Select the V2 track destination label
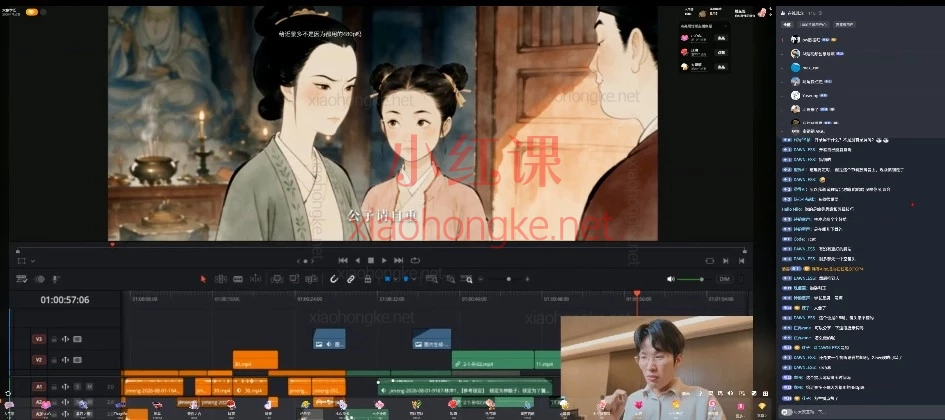The height and width of the screenshot is (420, 945). [x=39, y=360]
